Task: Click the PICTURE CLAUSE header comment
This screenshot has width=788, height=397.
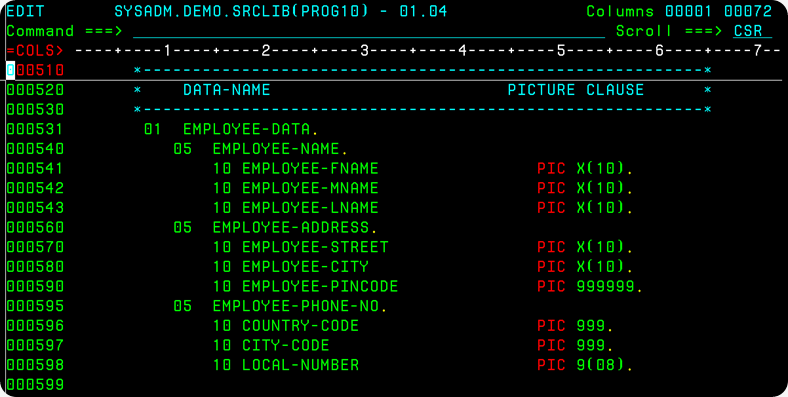Action: [x=575, y=90]
